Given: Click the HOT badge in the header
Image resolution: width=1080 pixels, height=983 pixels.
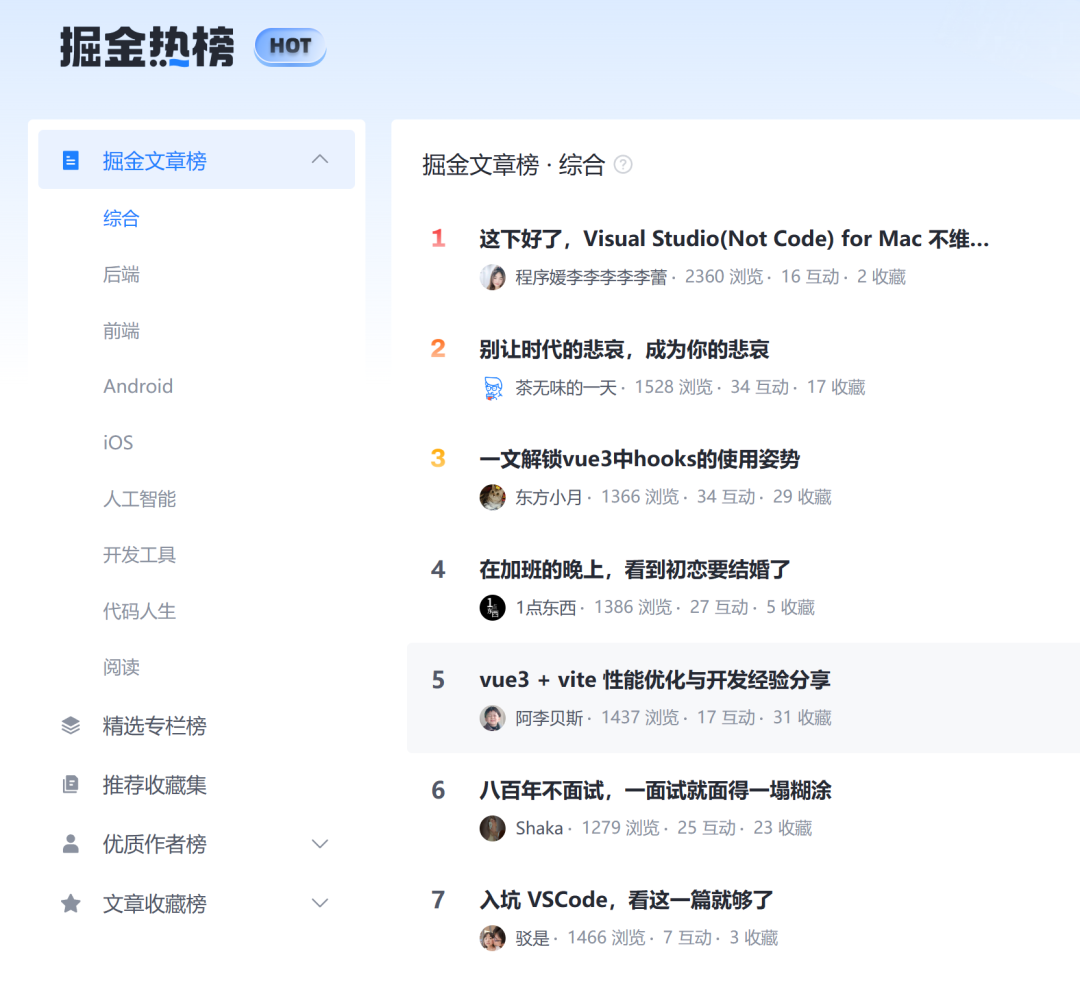Looking at the screenshot, I should click(289, 45).
